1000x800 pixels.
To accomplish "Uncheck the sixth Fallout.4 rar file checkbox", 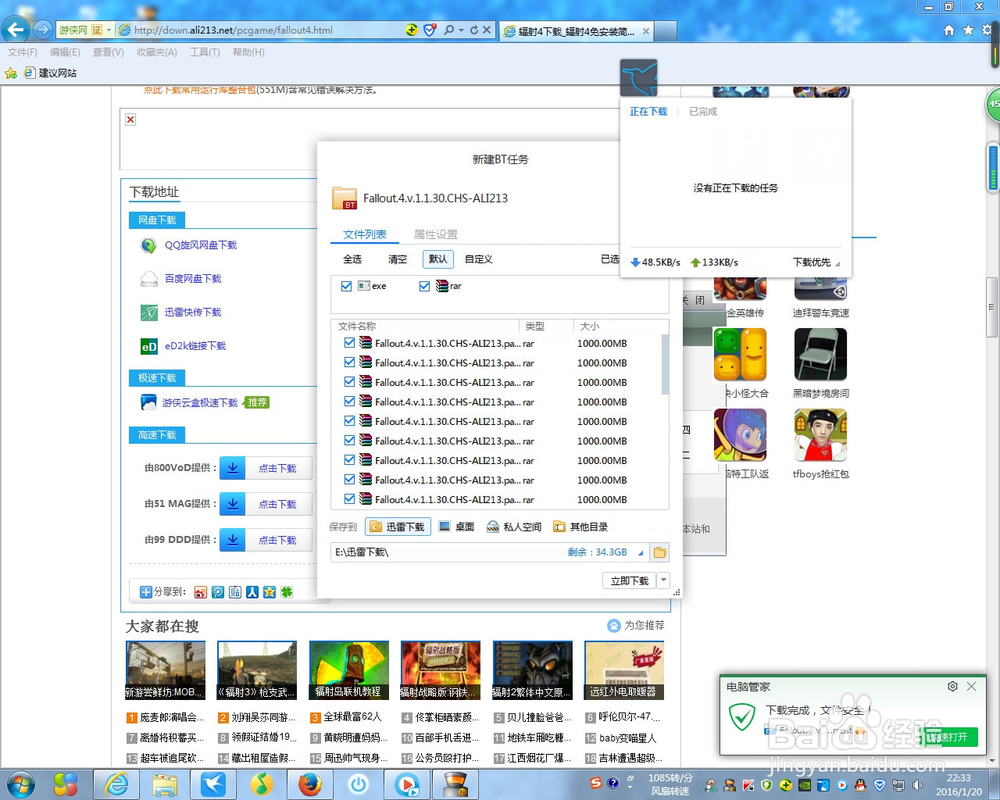I will coord(349,440).
